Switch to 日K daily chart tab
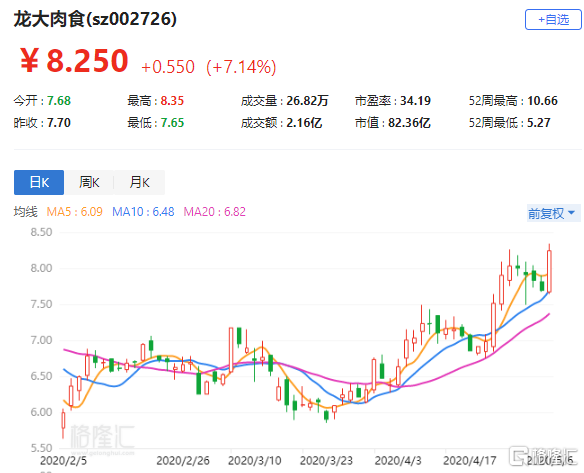The image size is (584, 473). [x=39, y=182]
